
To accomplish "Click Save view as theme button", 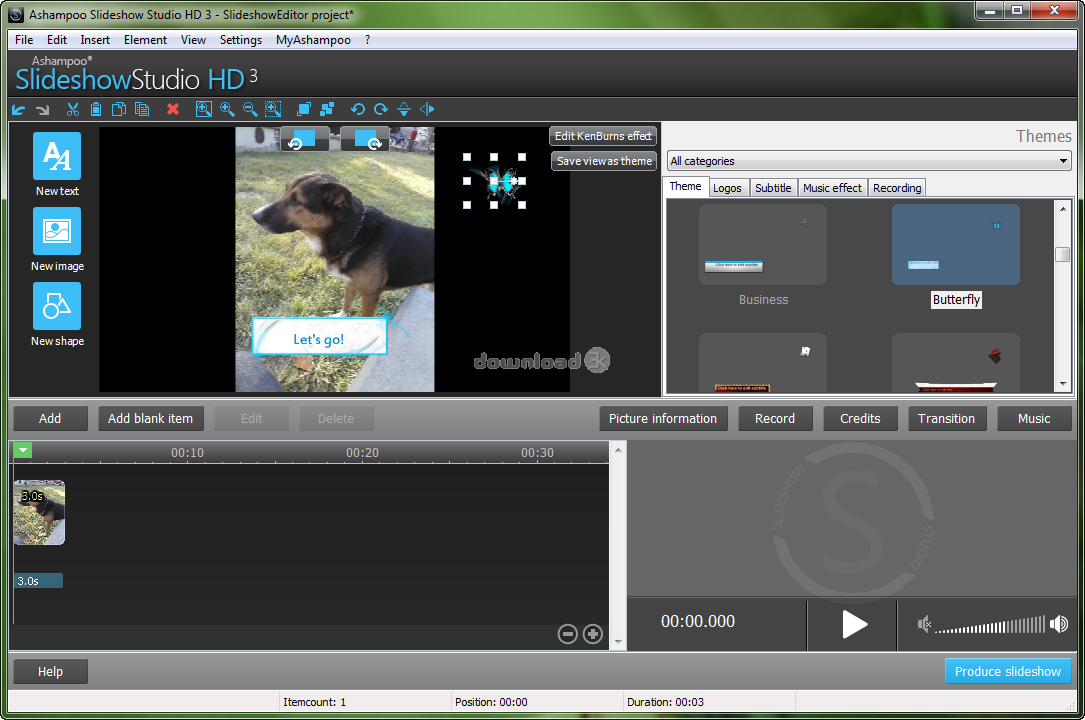I will point(604,161).
